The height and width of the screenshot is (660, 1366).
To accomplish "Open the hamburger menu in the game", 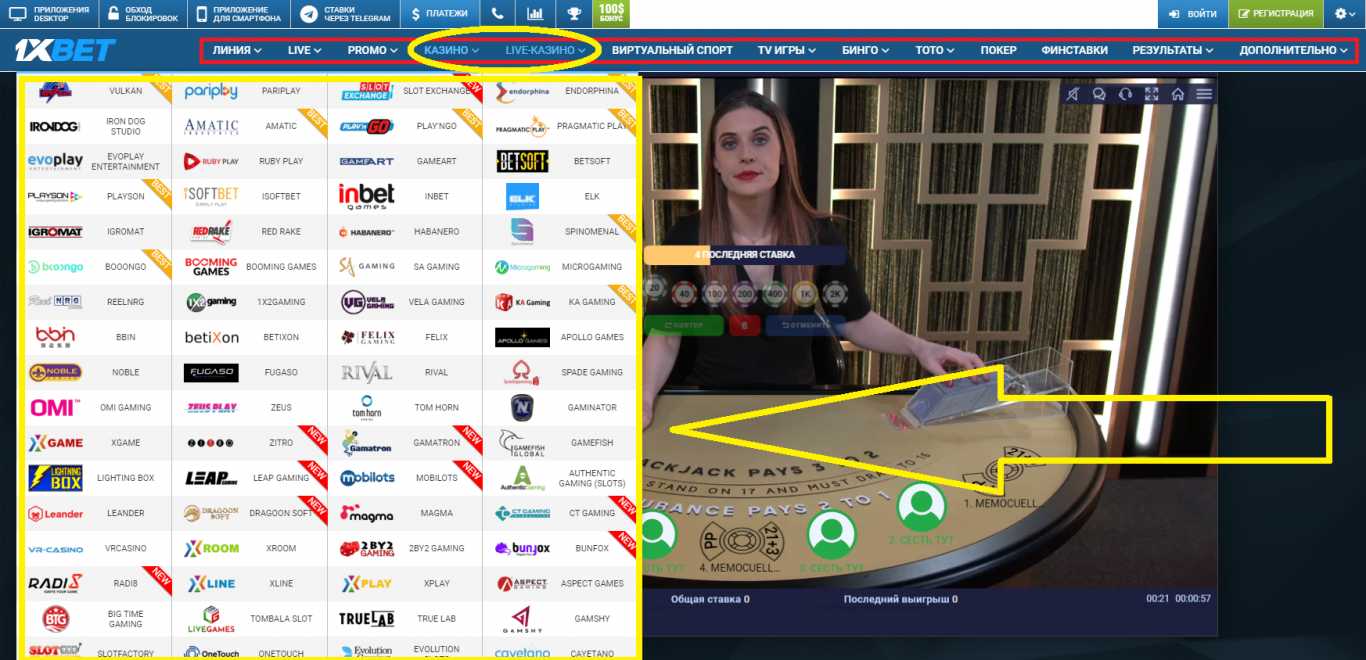I will coord(1204,94).
